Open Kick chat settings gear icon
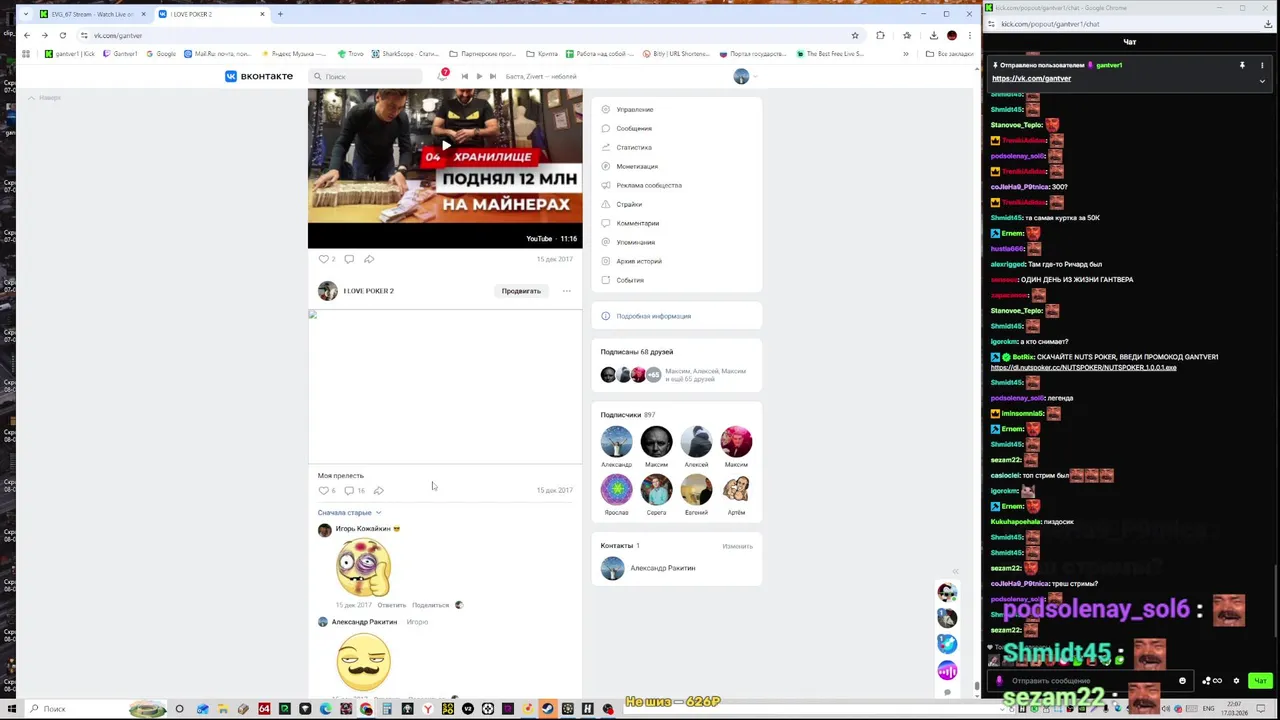This screenshot has width=1280, height=720. click(1236, 681)
